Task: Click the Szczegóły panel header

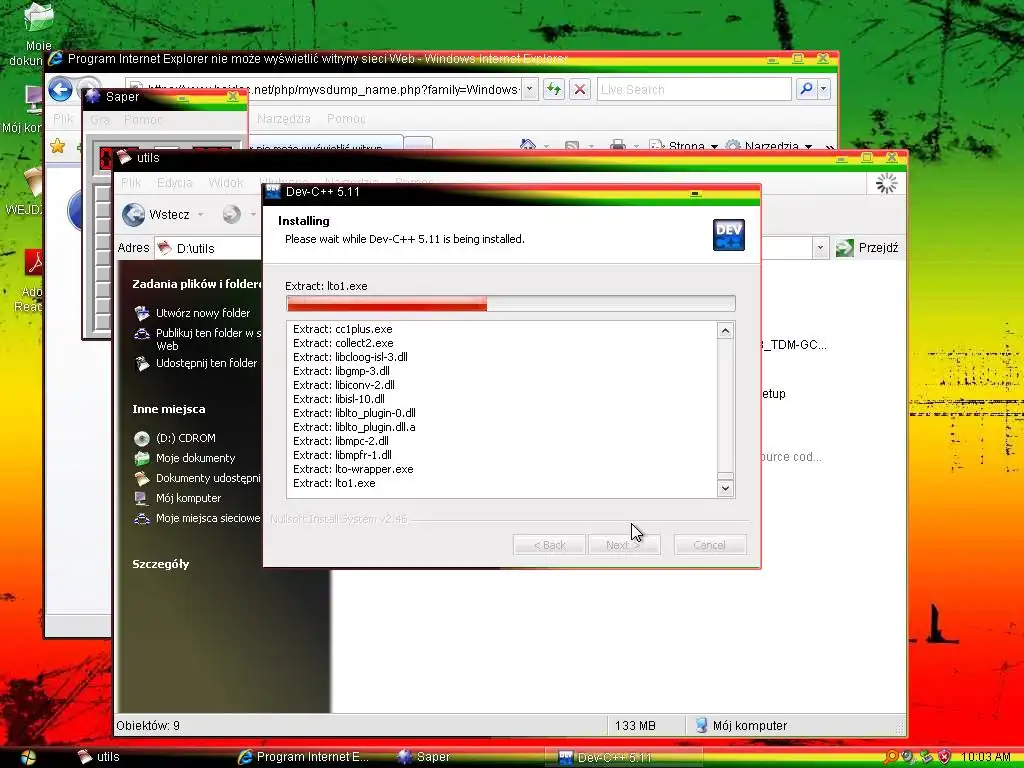Action: tap(161, 564)
